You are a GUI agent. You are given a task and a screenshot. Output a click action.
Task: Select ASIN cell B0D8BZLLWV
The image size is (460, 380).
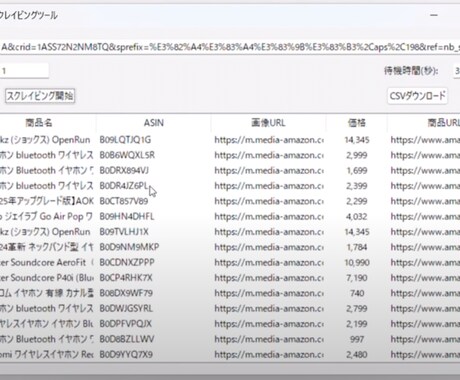pyautogui.click(x=127, y=339)
